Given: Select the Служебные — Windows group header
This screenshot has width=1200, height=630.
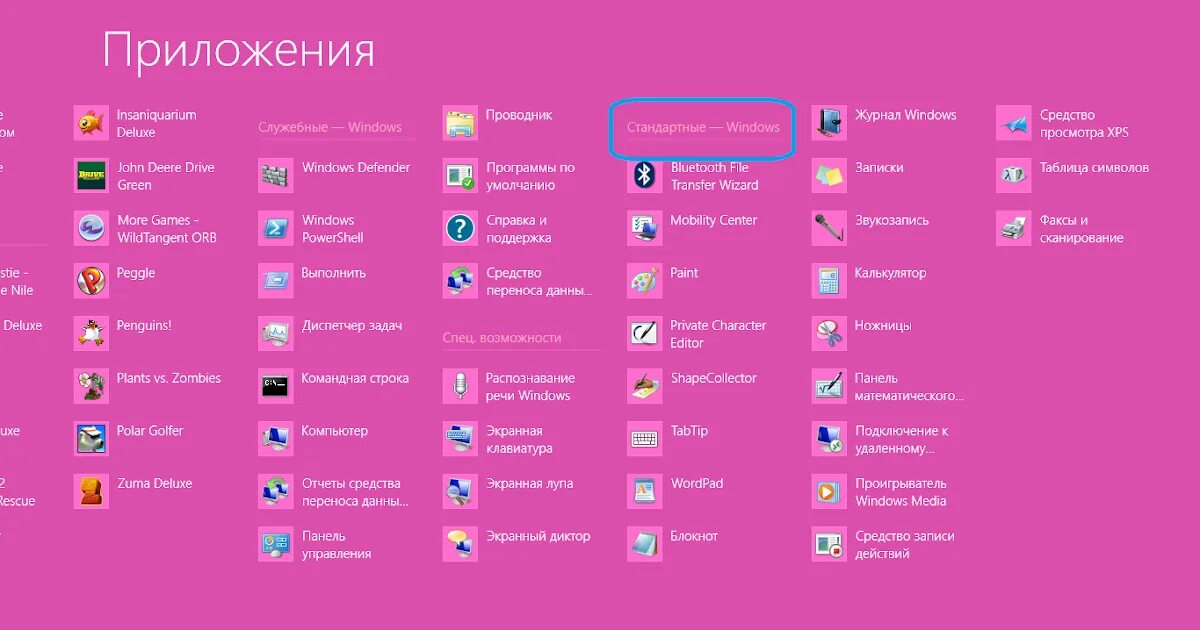Looking at the screenshot, I should pyautogui.click(x=330, y=127).
